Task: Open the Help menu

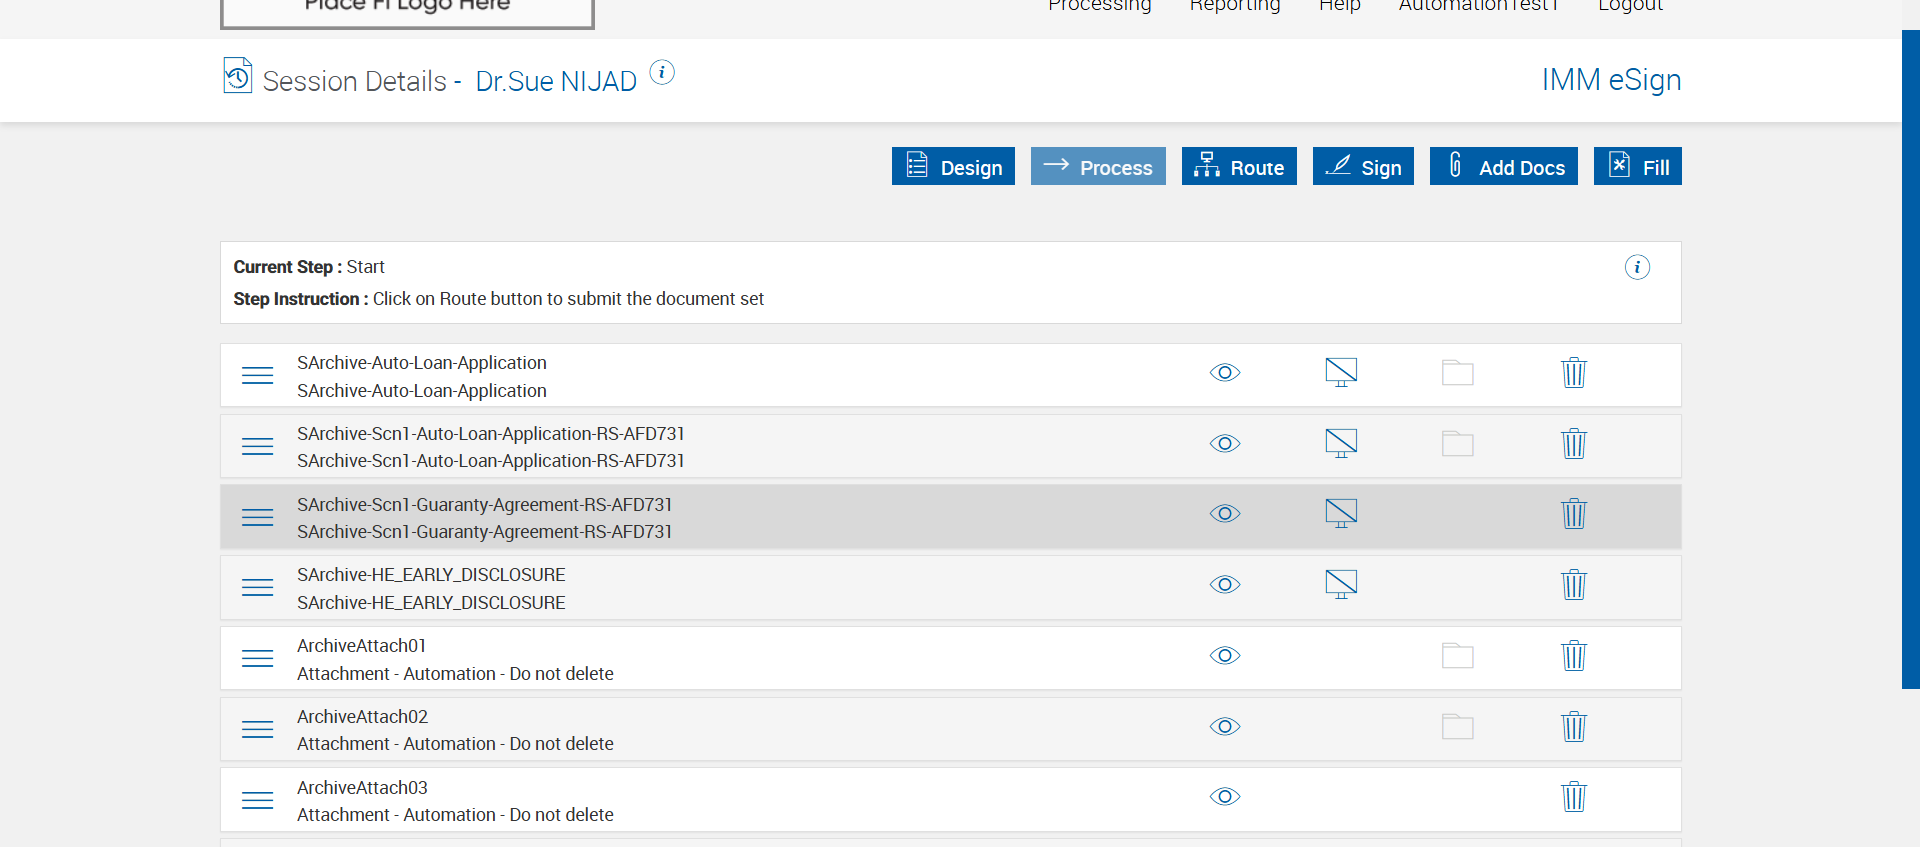Action: tap(1339, 6)
